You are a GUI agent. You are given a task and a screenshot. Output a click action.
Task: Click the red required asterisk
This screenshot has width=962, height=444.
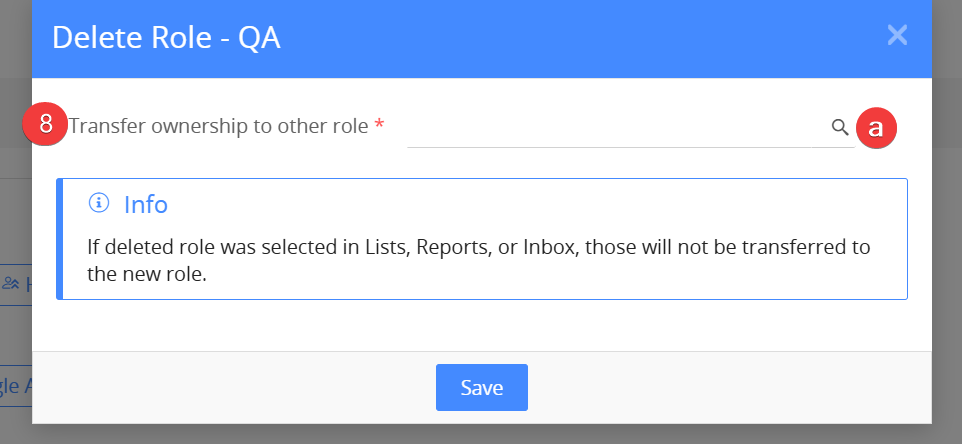point(379,124)
